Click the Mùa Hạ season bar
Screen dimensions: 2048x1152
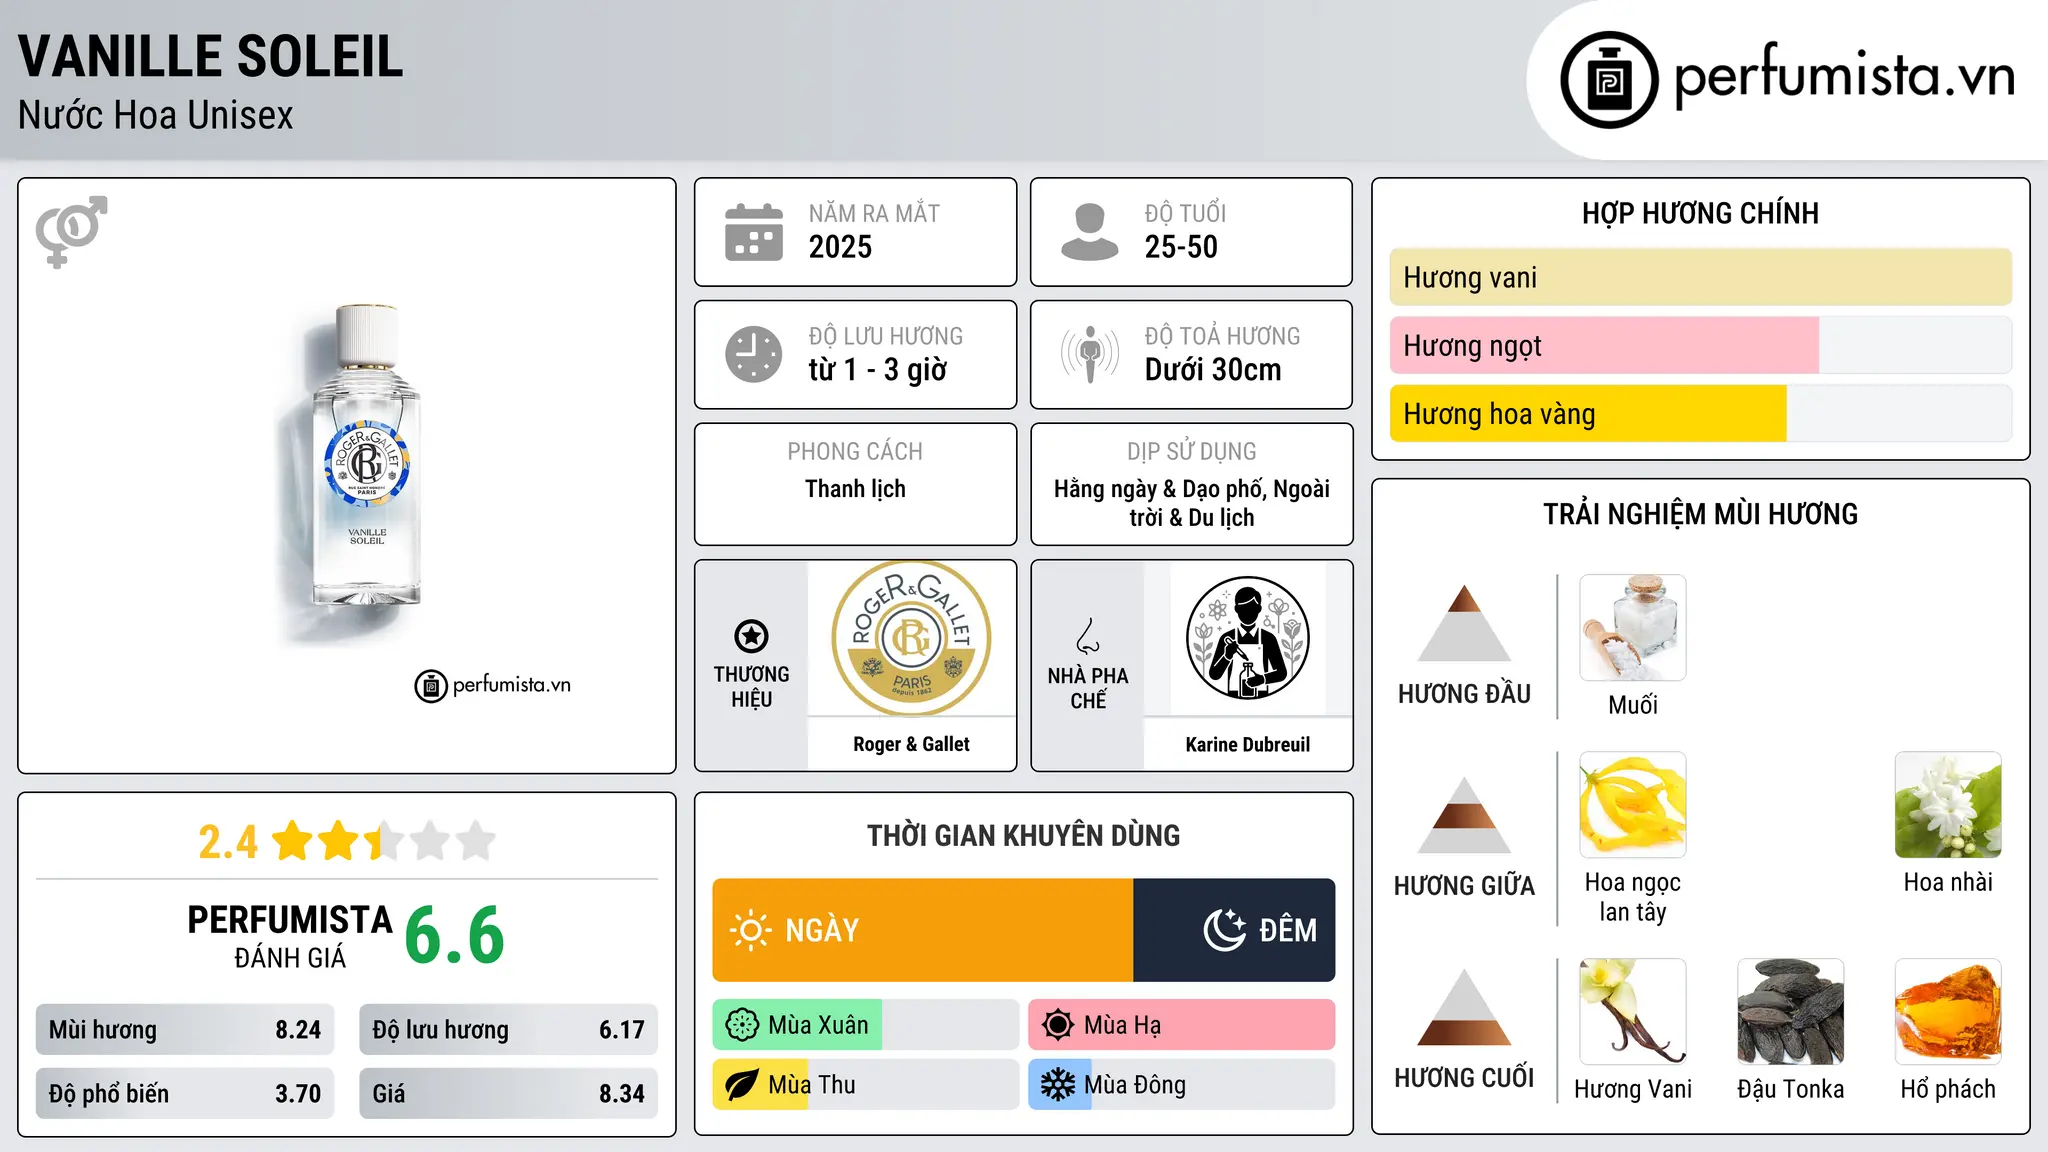1182,1025
